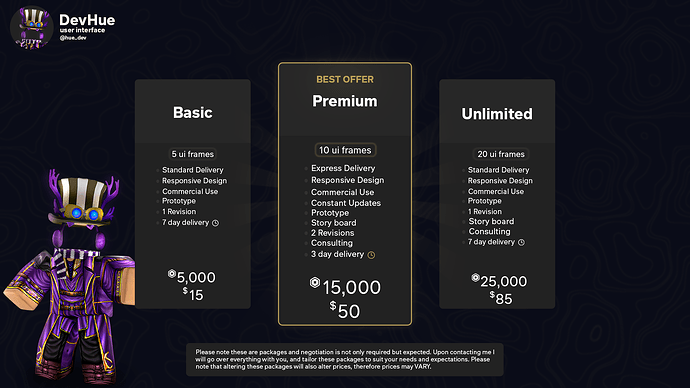Click the Robux icon next to 15,000
The height and width of the screenshot is (388, 690).
click(315, 282)
